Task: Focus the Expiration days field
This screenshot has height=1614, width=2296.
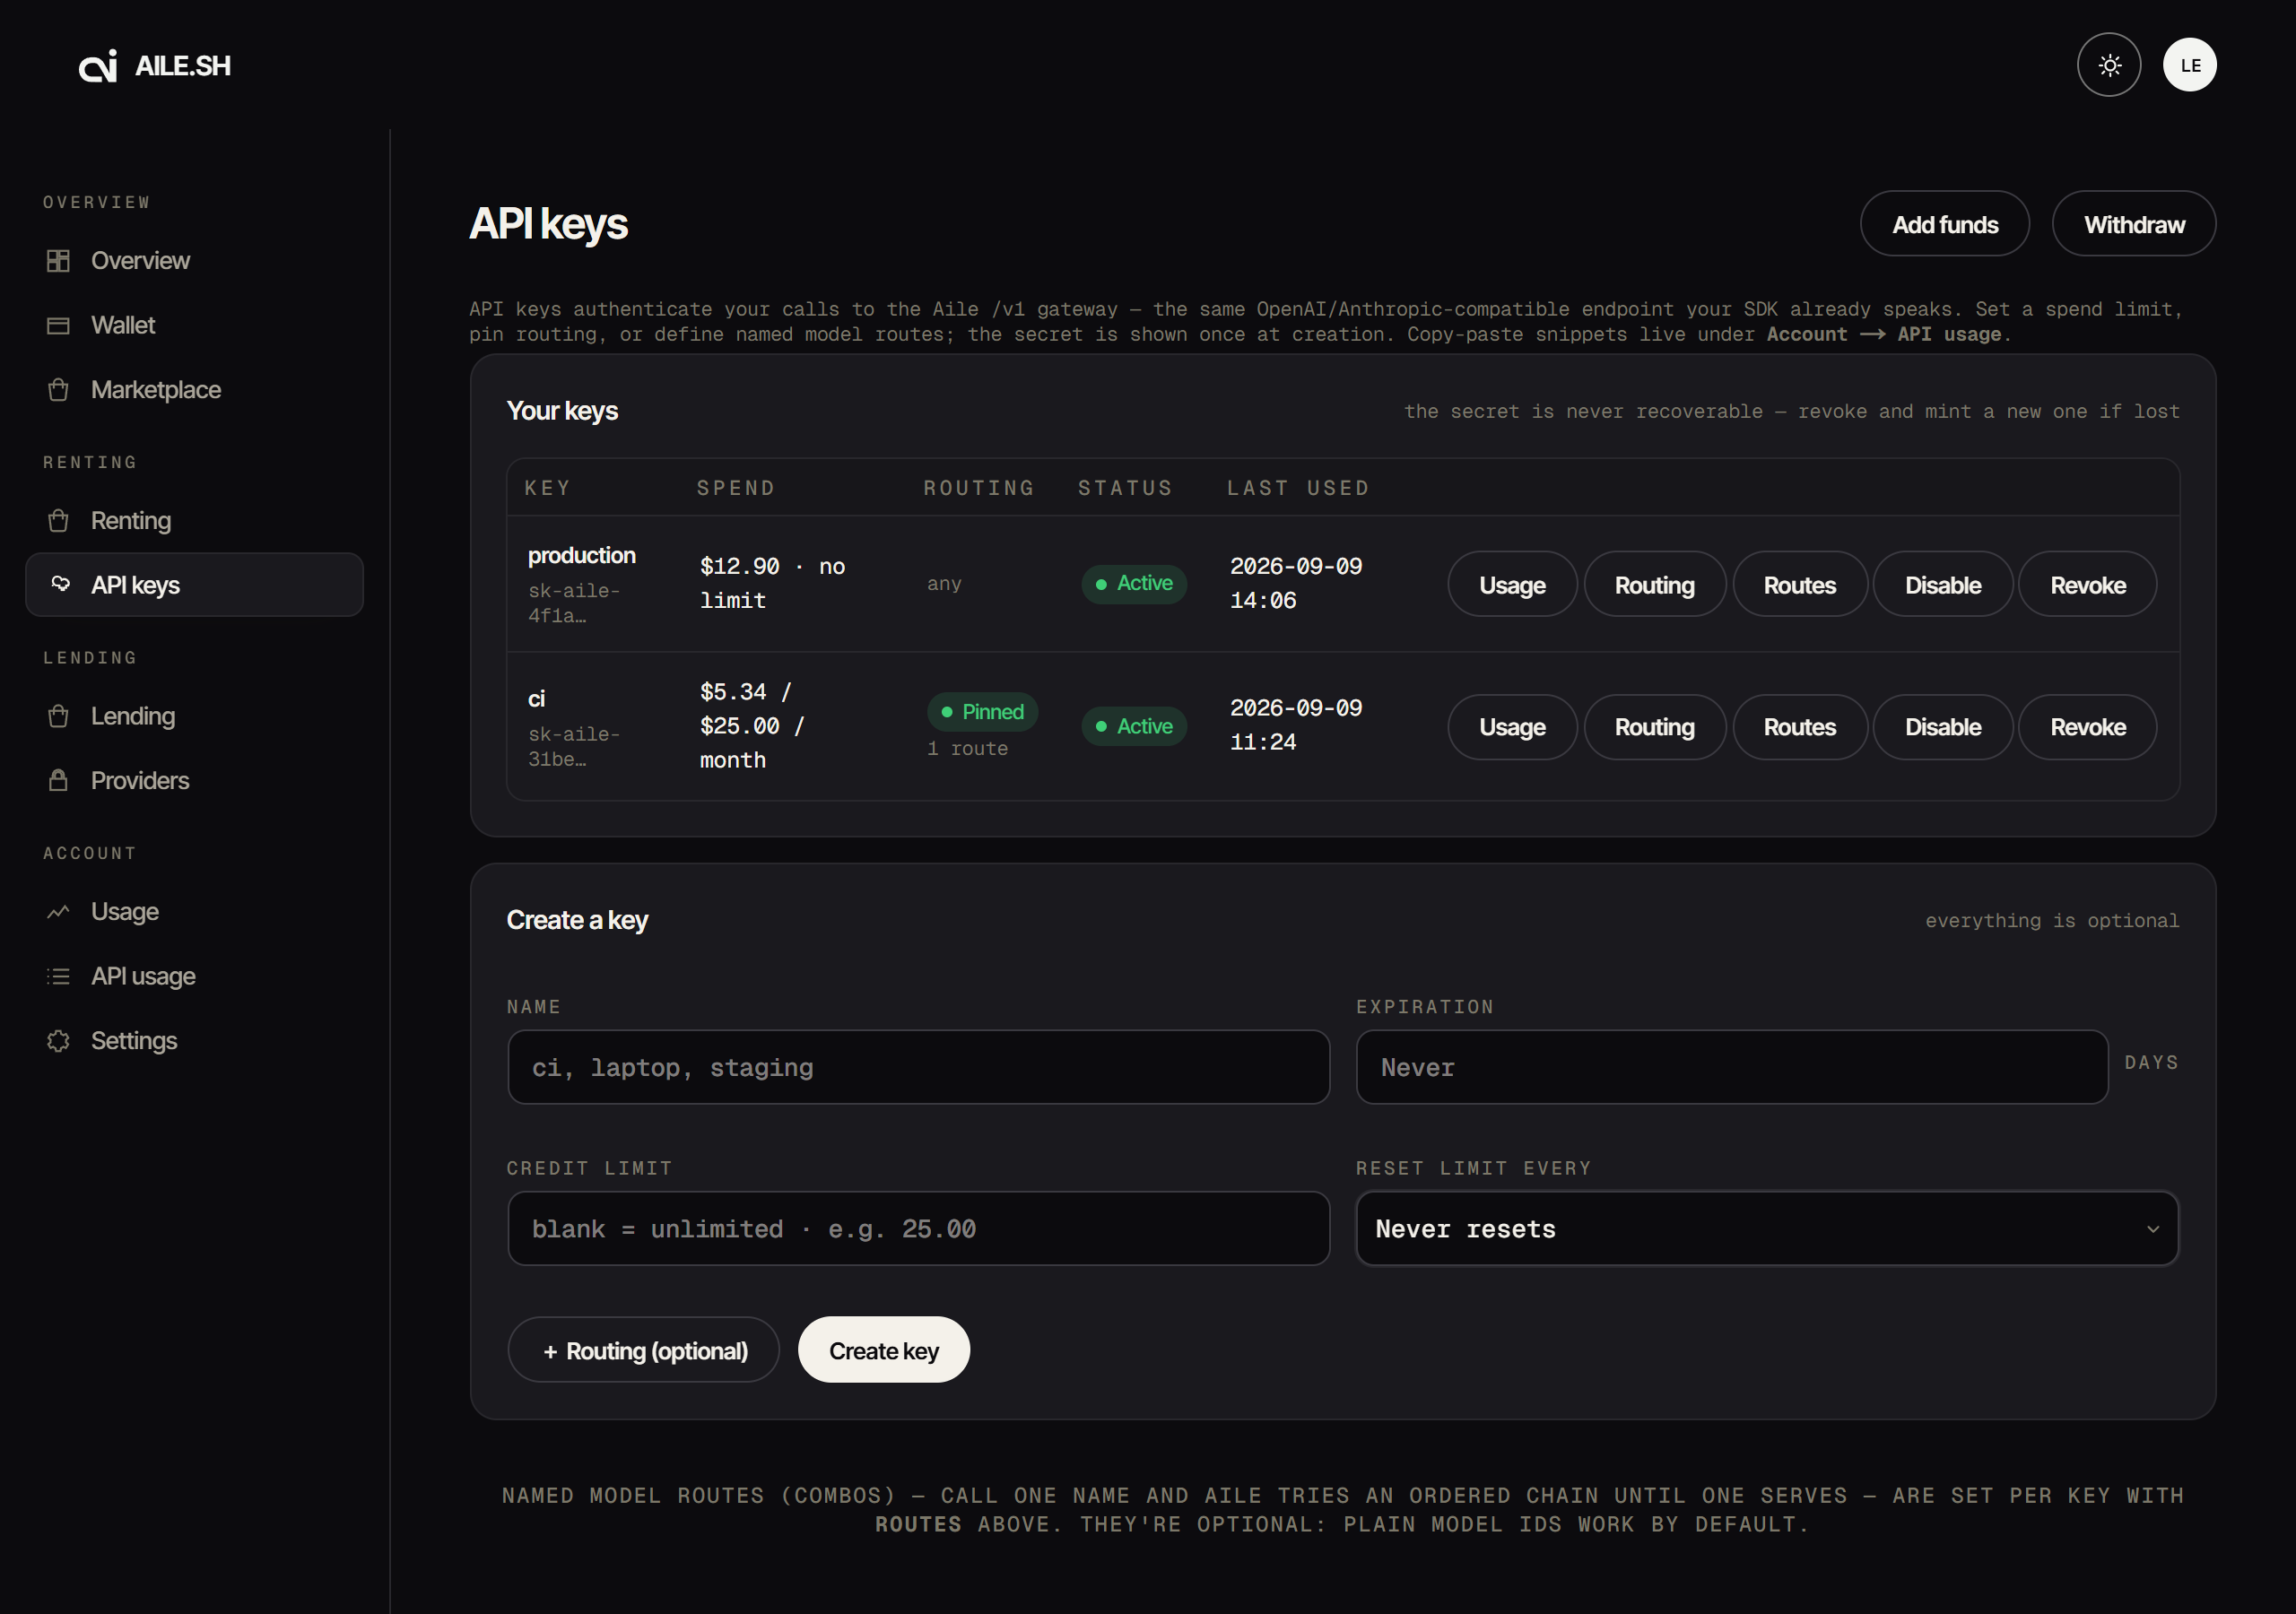Action: tap(1732, 1068)
